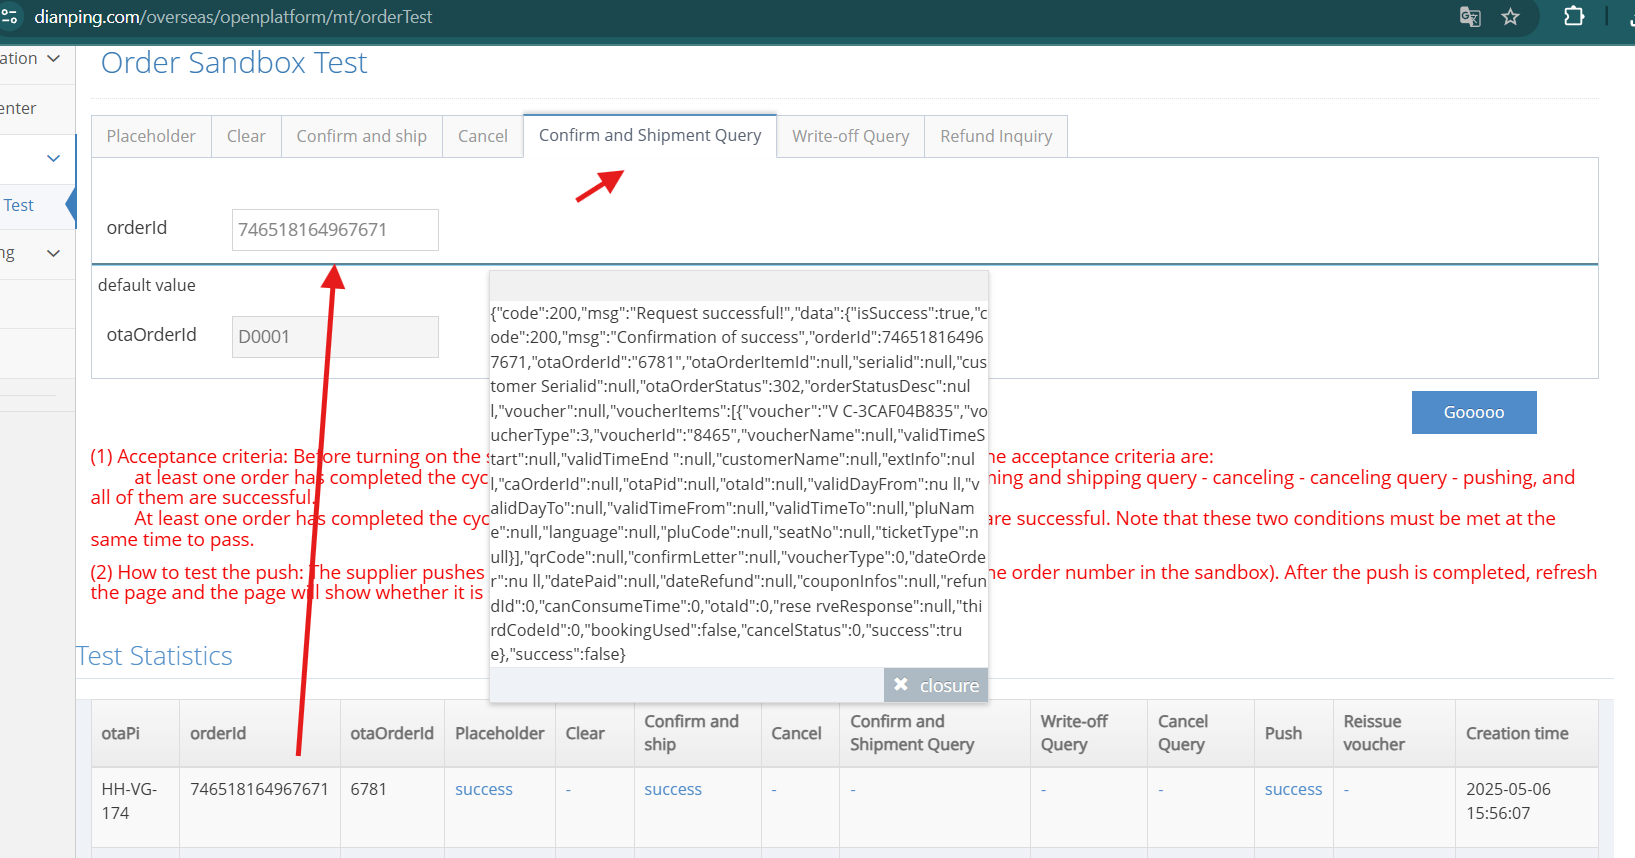Expand the top sidebar menu chevron

point(54,59)
